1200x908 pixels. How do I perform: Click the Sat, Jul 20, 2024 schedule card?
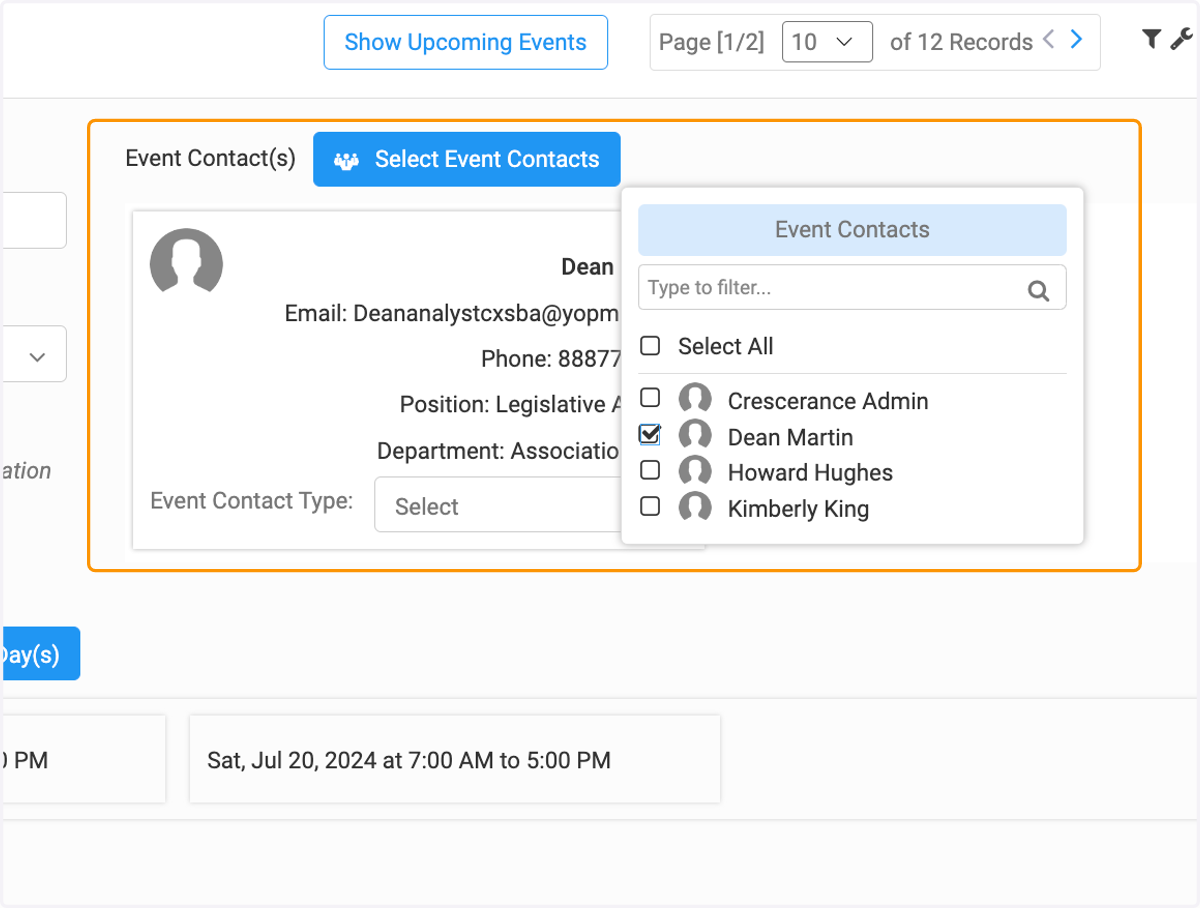click(455, 759)
